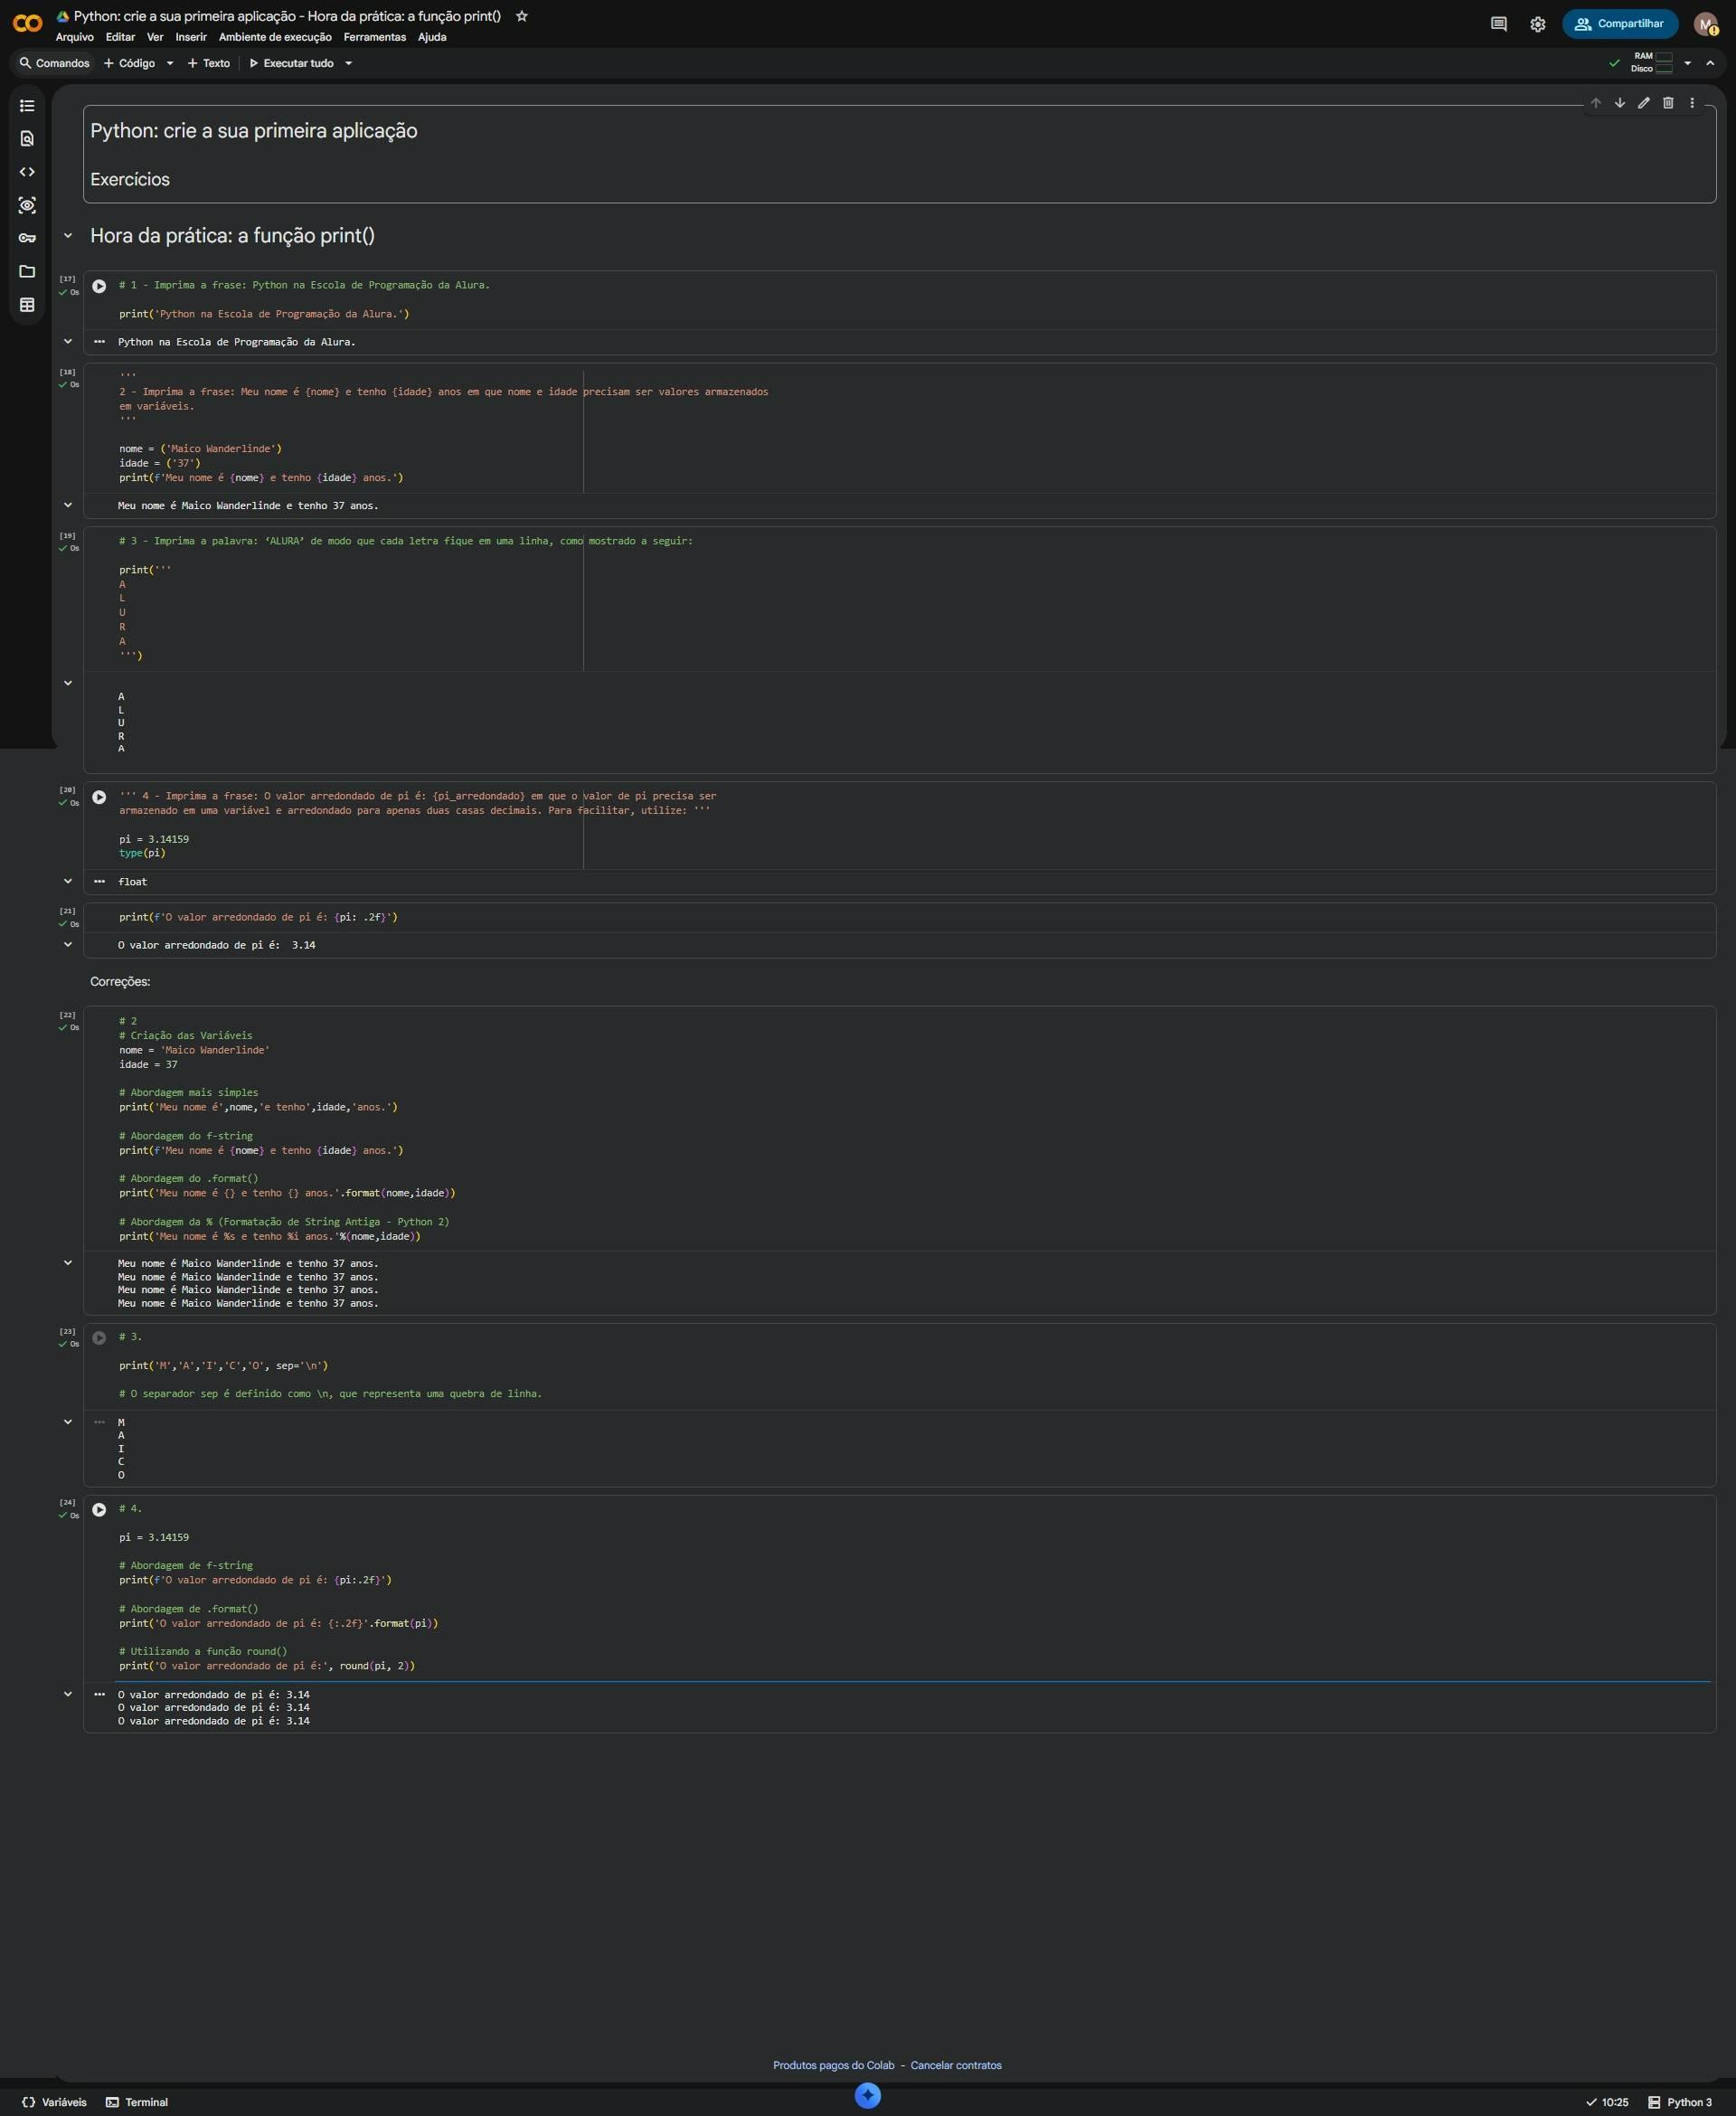Click the 'idade = 37' code line

(148, 1065)
